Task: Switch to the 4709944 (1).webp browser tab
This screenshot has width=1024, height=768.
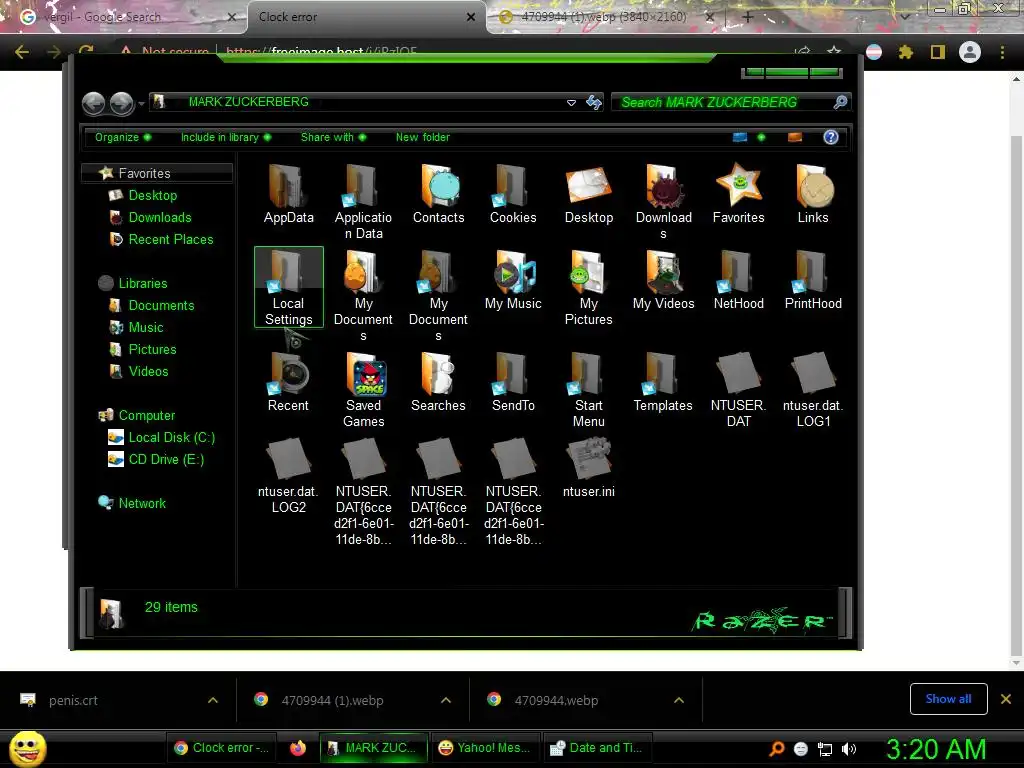Action: tap(603, 17)
